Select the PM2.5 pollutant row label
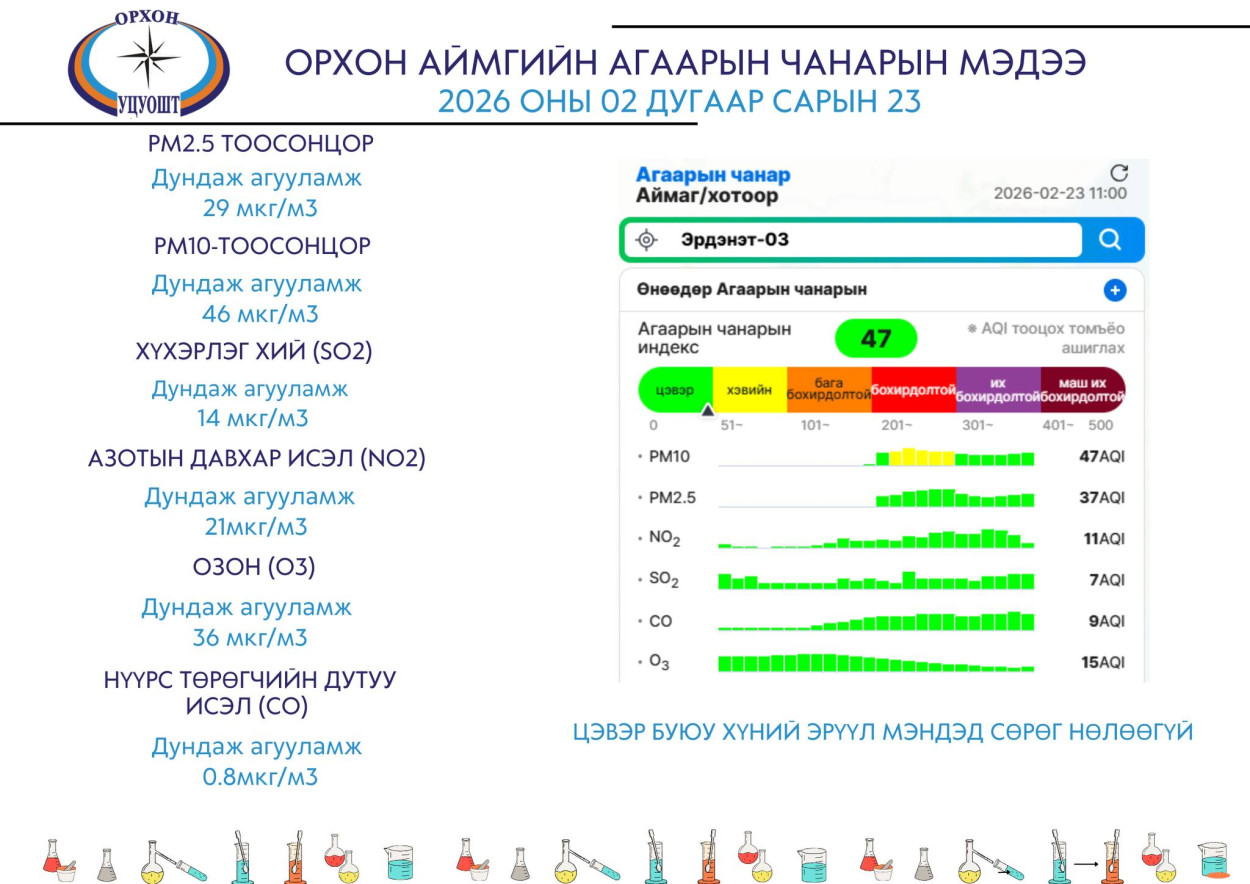 671,497
